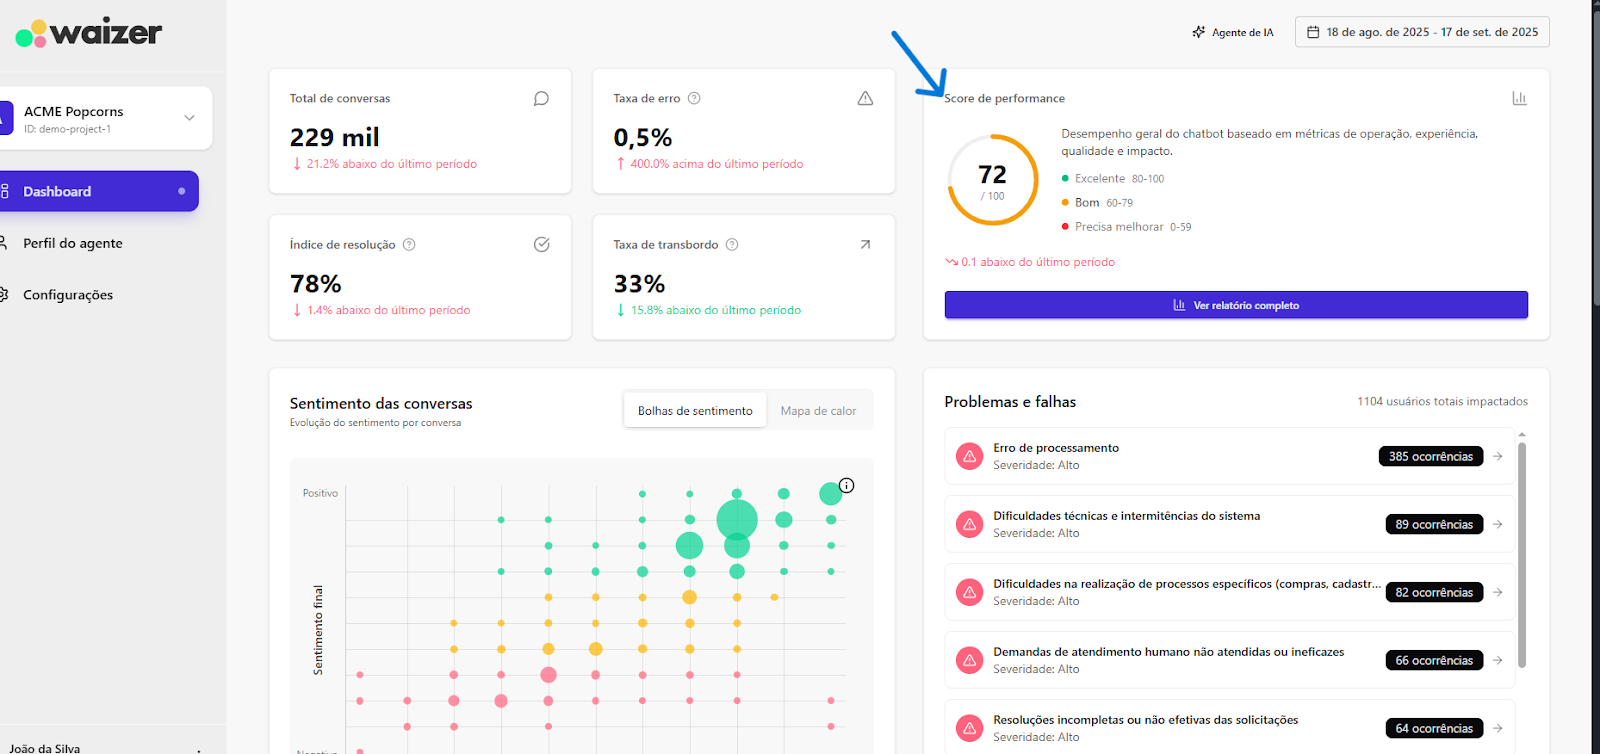Expand the ACME Popcorns project selector
This screenshot has height=754, width=1600.
189,118
